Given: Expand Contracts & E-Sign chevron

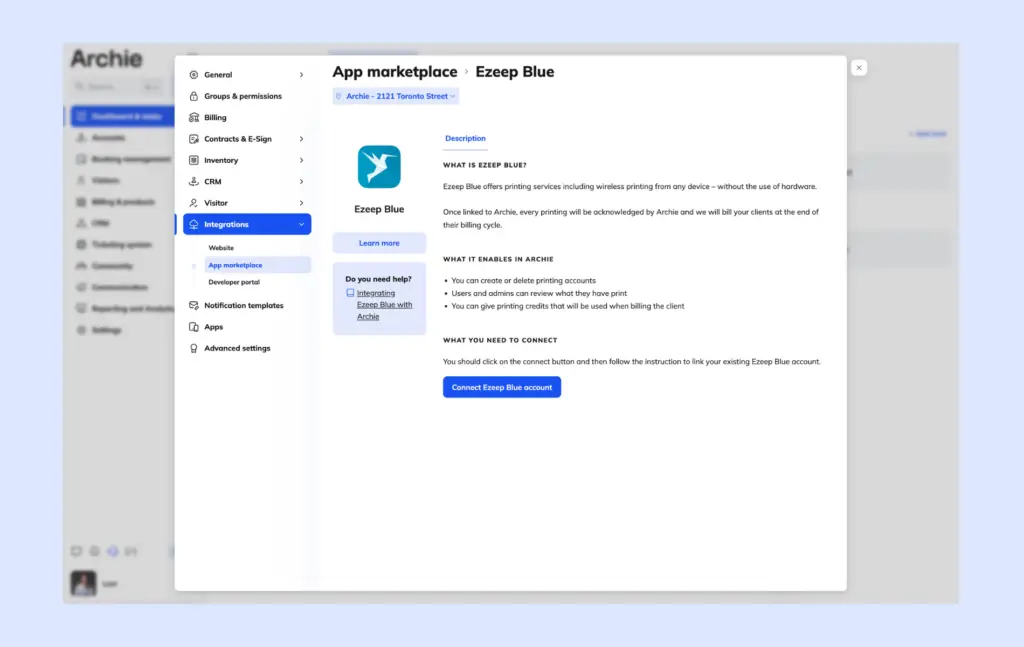Looking at the screenshot, I should click(x=301, y=139).
